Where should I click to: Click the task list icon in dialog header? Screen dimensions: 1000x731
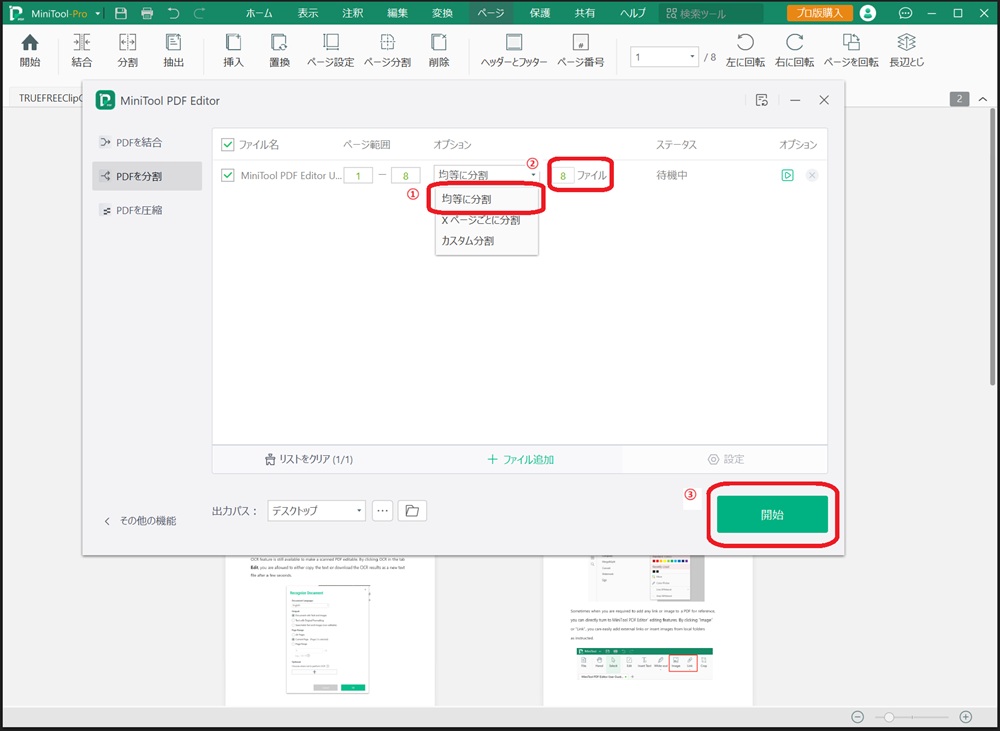pyautogui.click(x=761, y=100)
